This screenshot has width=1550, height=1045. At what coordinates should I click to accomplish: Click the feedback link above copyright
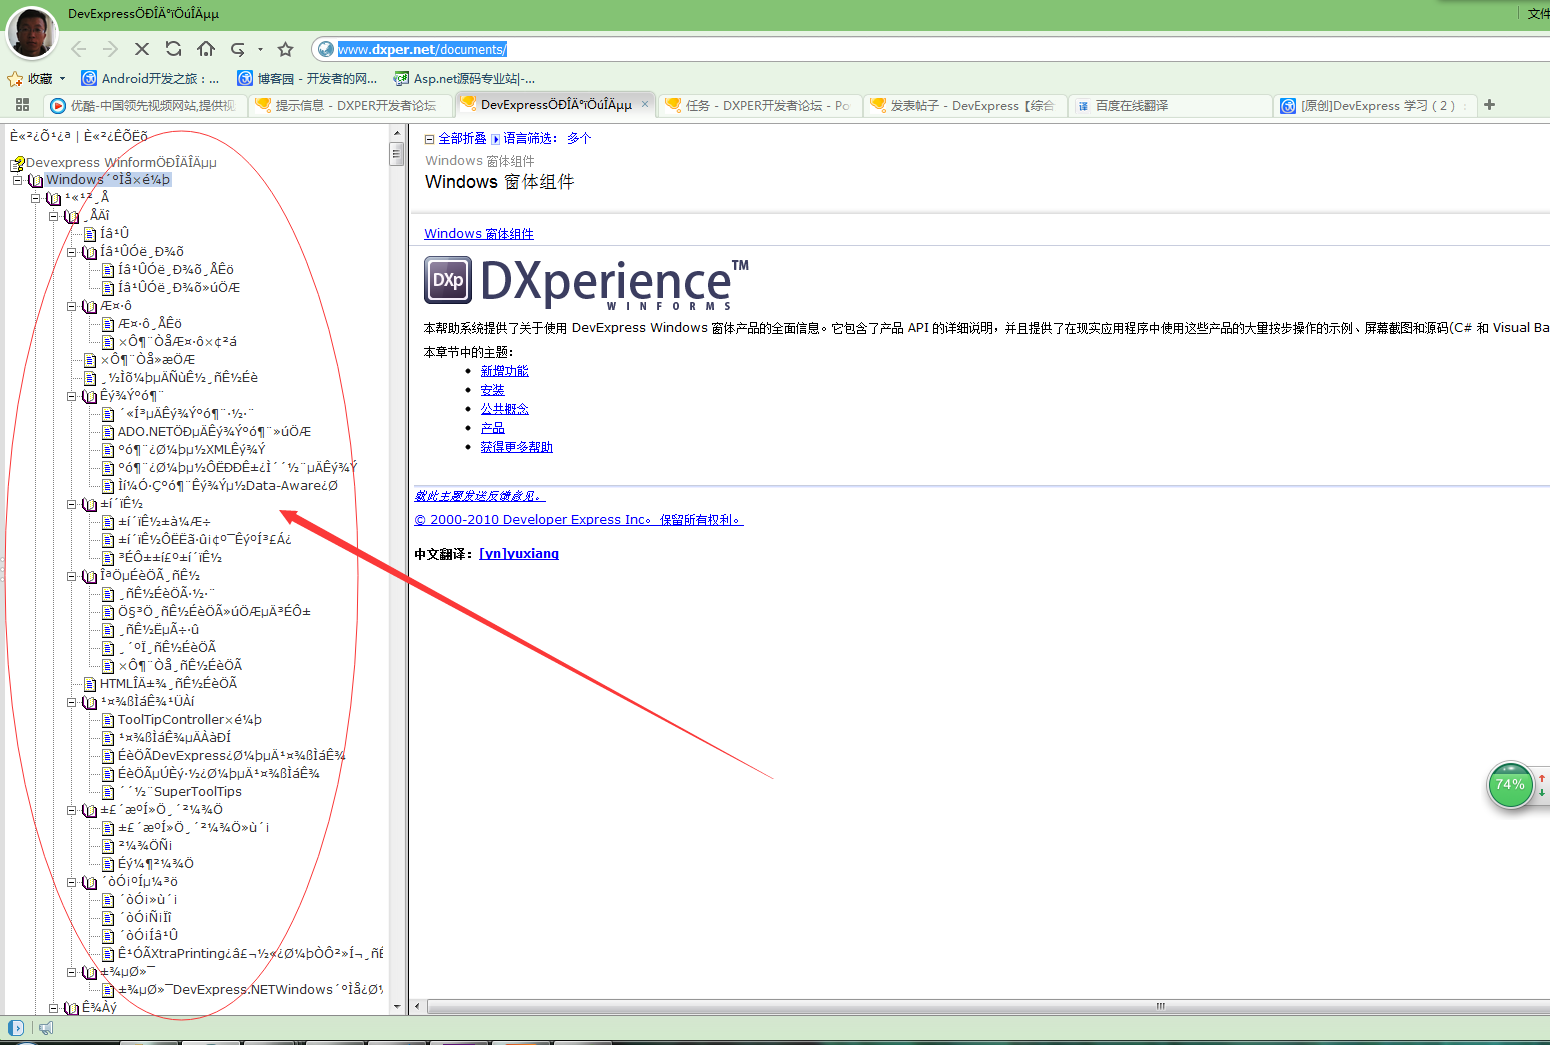479,496
